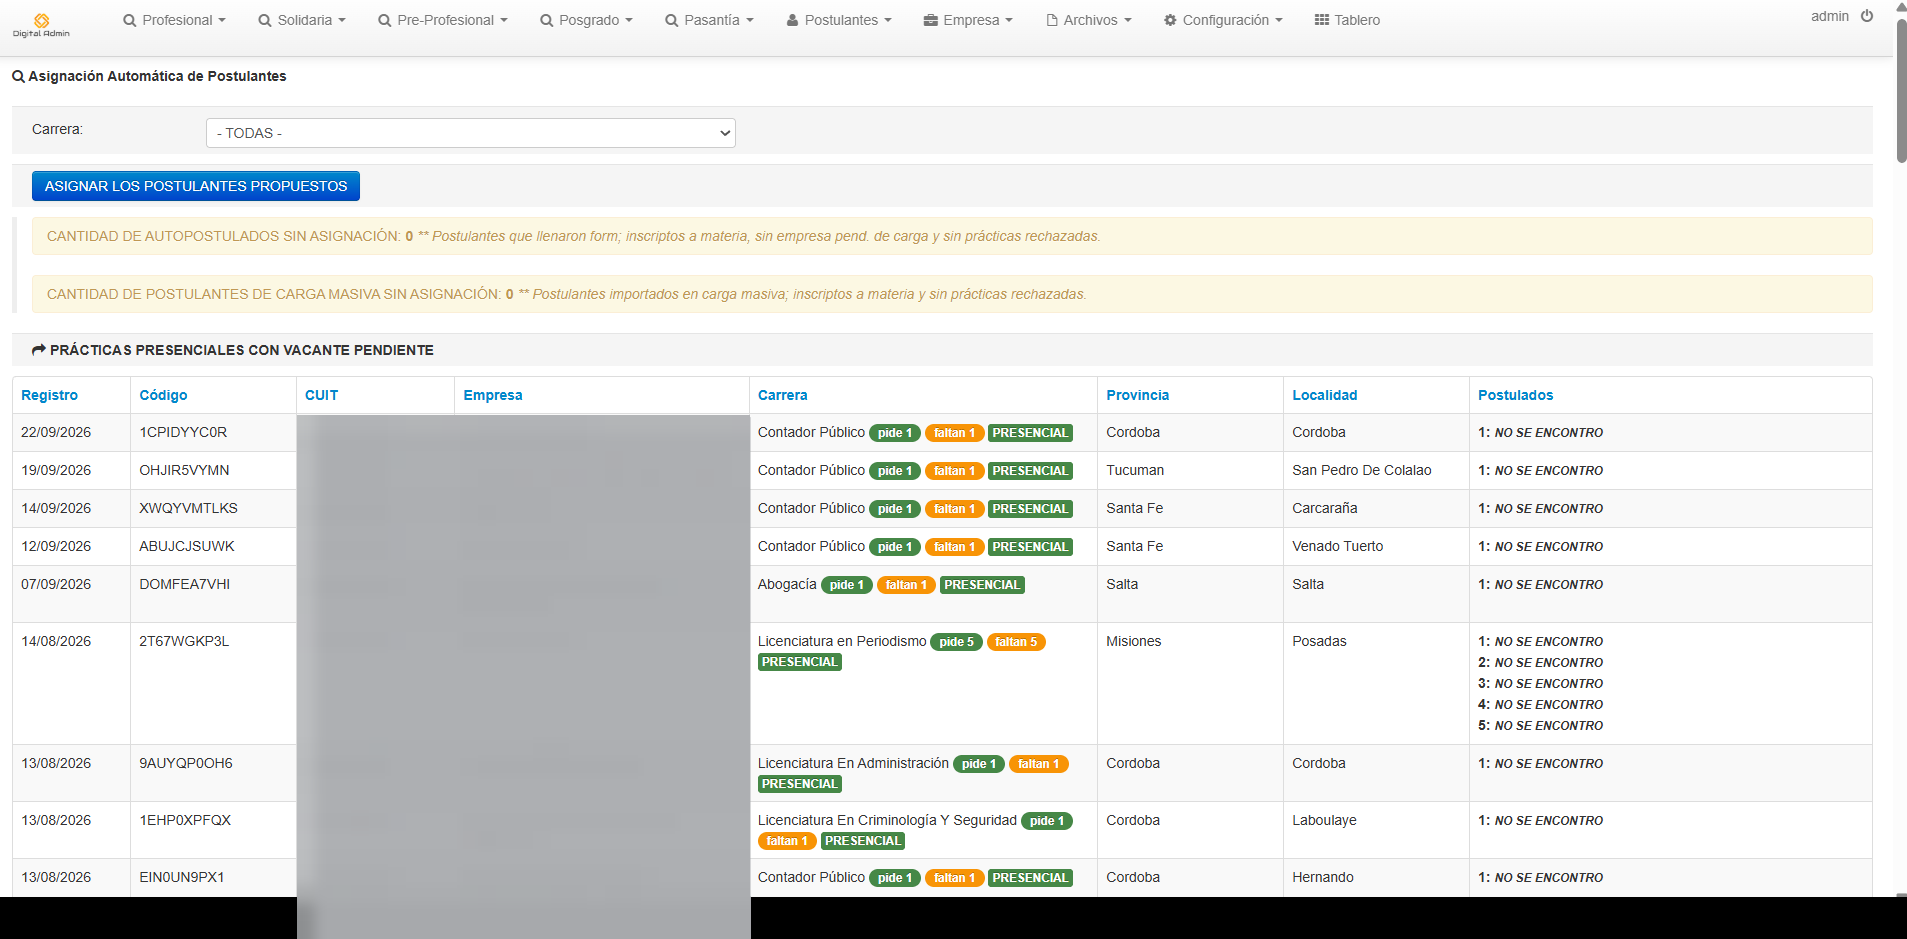
Task: Click the magnifier icon beside Profesional
Action: tap(130, 20)
